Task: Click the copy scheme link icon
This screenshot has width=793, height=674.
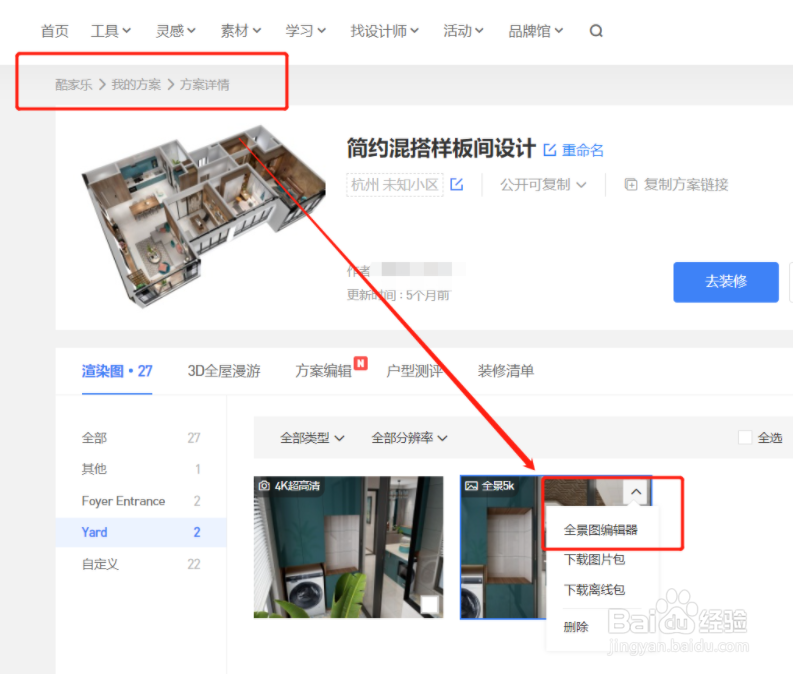Action: tap(631, 185)
